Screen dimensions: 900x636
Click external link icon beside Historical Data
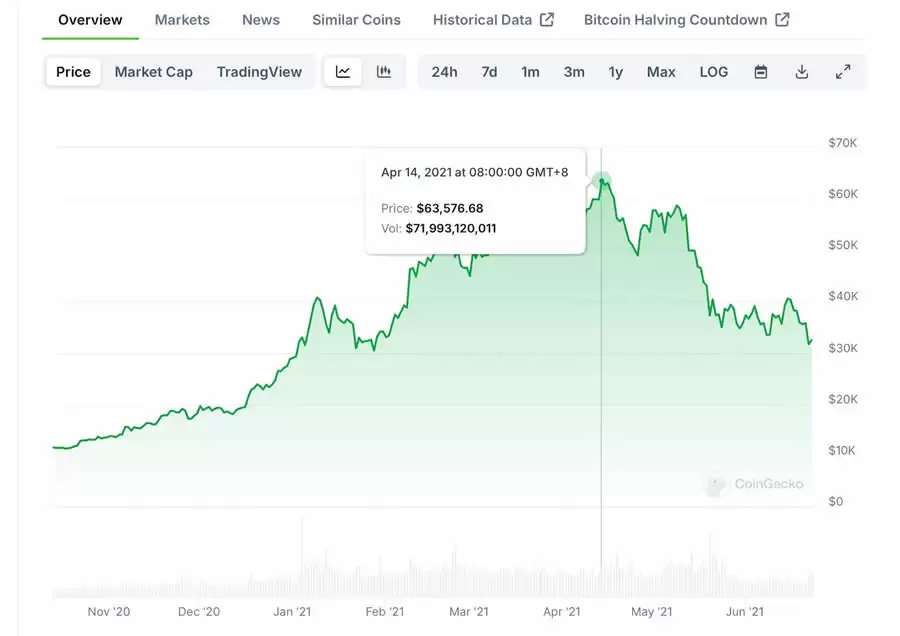[547, 20]
